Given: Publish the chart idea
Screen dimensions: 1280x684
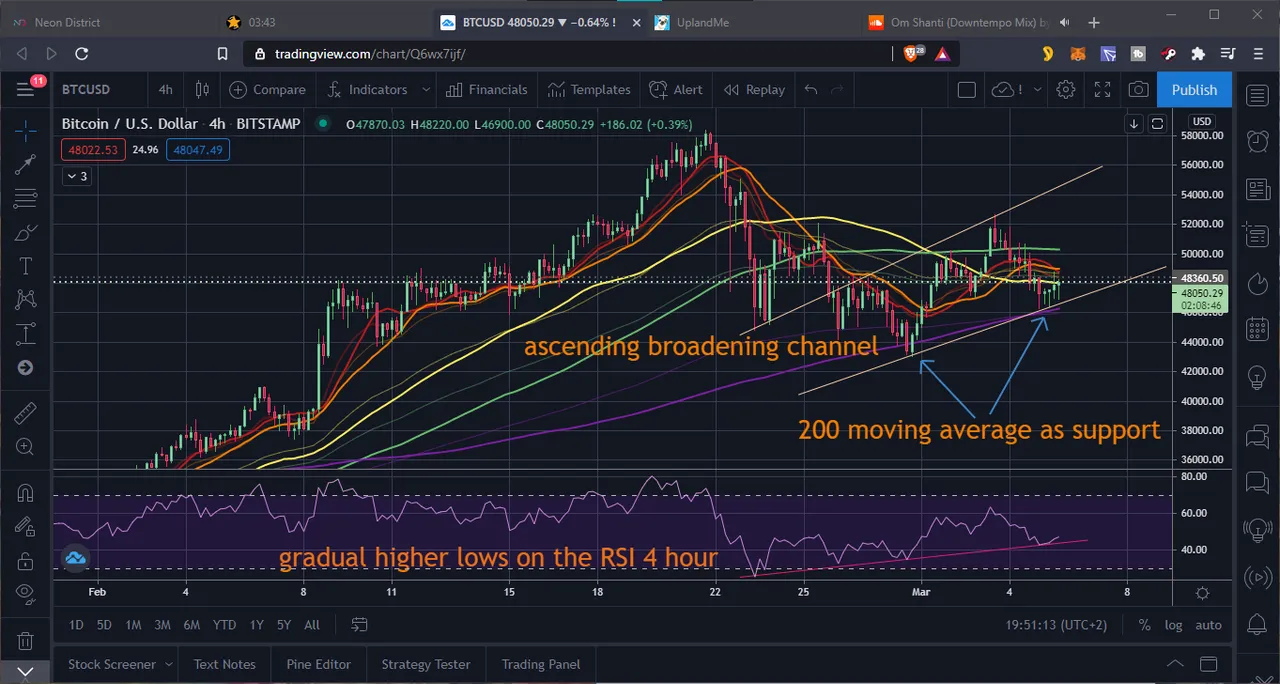Looking at the screenshot, I should pos(1194,90).
